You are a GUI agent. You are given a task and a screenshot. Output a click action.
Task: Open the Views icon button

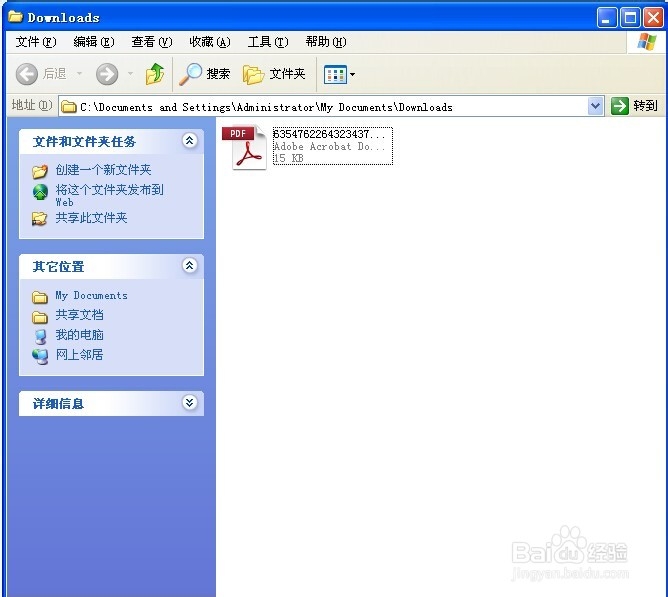(335, 75)
